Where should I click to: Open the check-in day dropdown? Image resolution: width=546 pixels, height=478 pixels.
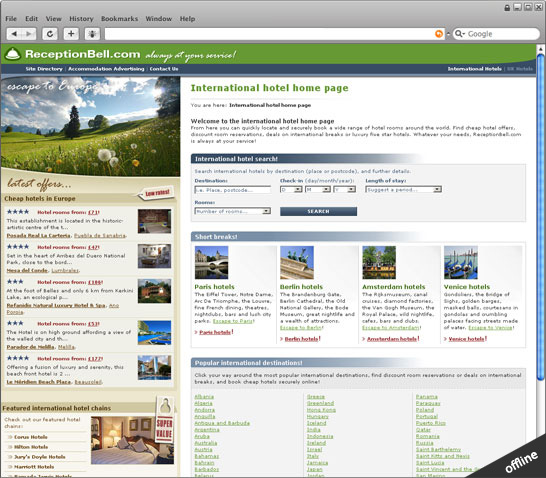[291, 189]
